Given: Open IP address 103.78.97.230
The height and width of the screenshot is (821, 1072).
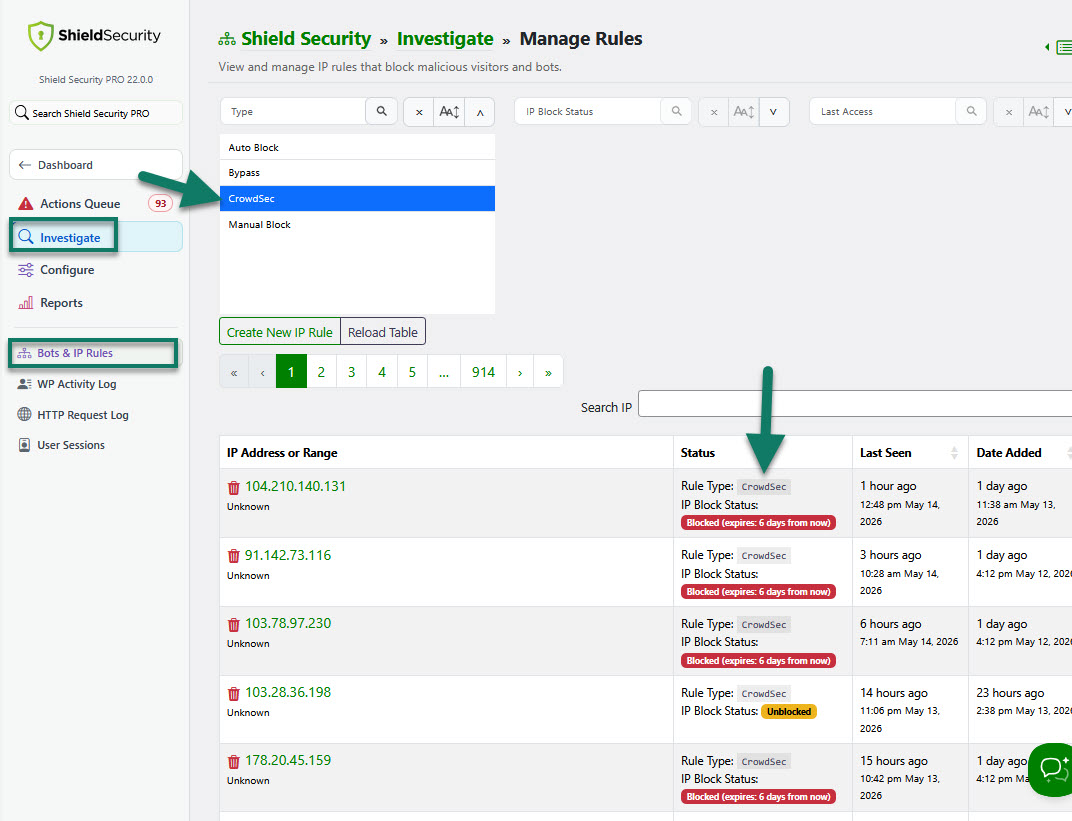Looking at the screenshot, I should click(288, 623).
